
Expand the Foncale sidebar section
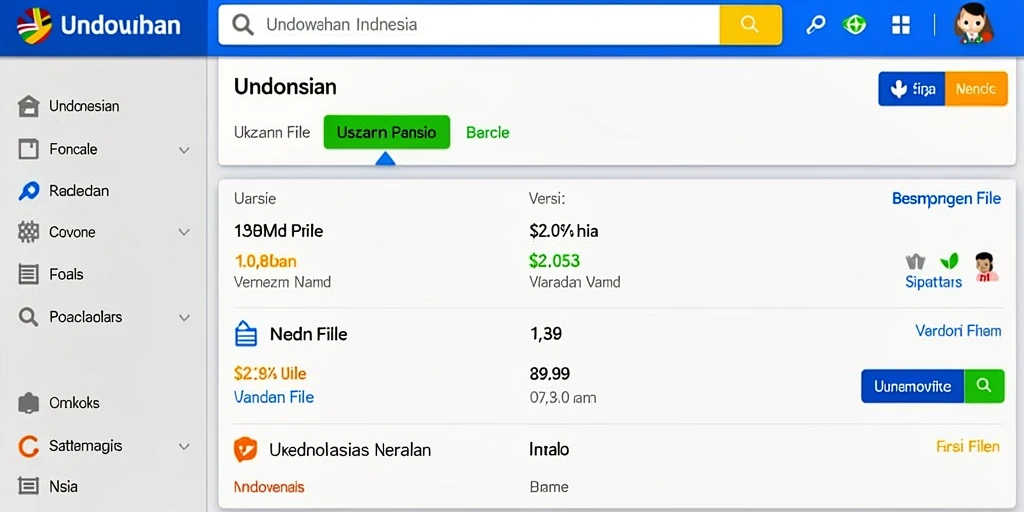(184, 150)
